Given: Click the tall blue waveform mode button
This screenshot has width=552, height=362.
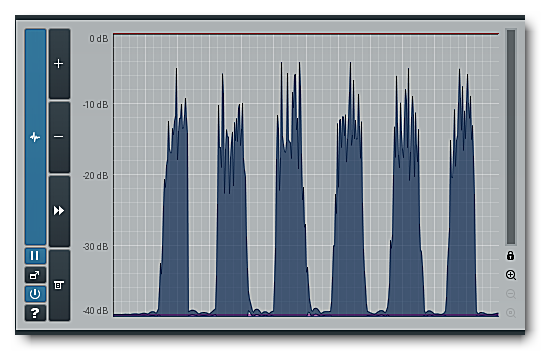Looking at the screenshot, I should click(x=35, y=137).
